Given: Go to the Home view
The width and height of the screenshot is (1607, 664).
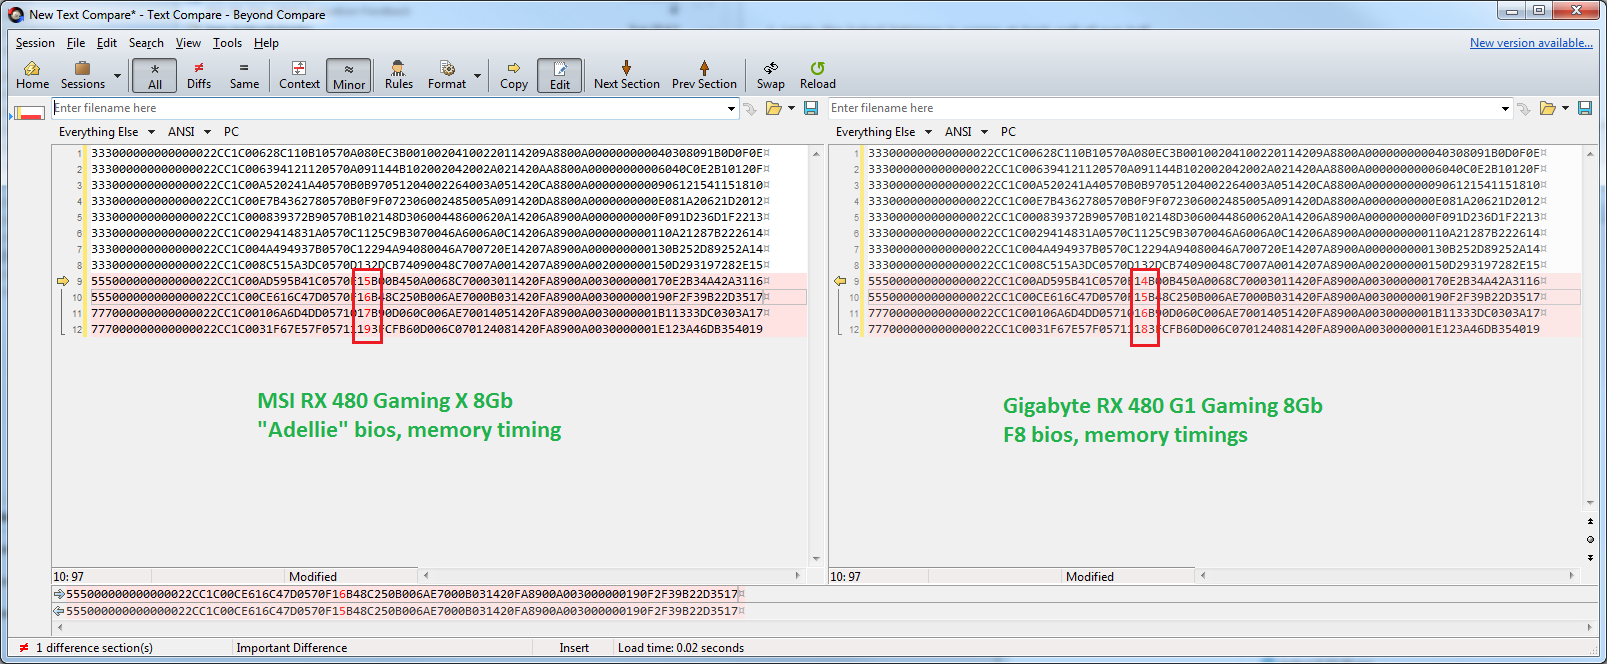Looking at the screenshot, I should (x=32, y=75).
